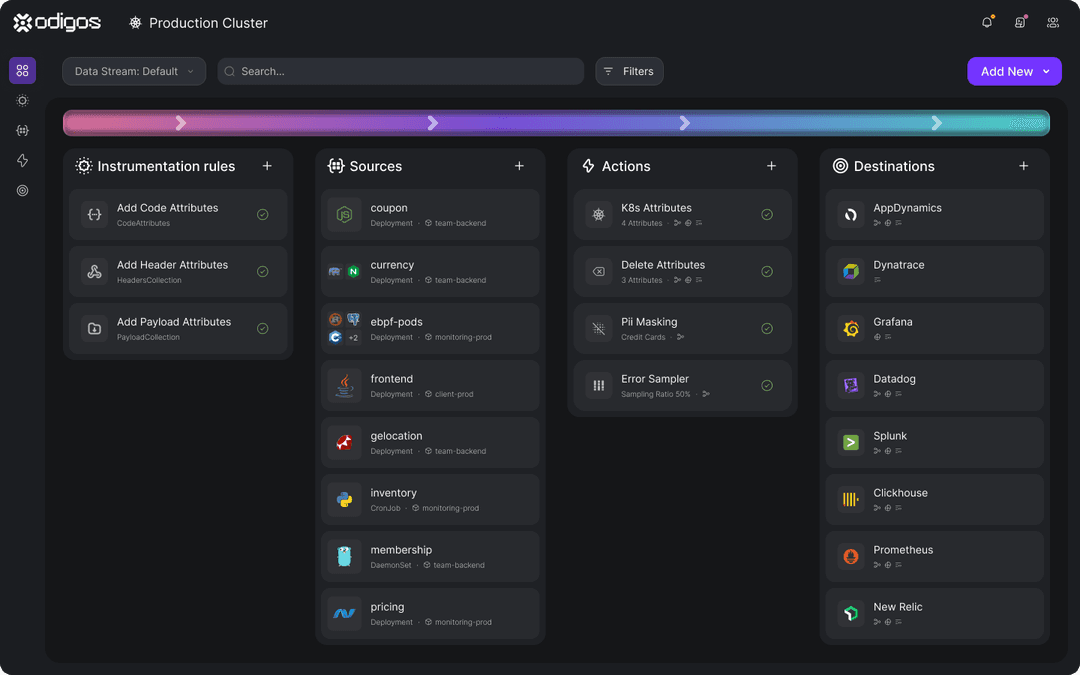
Task: Open Instrumentation rules in left sidebar
Action: (22, 101)
